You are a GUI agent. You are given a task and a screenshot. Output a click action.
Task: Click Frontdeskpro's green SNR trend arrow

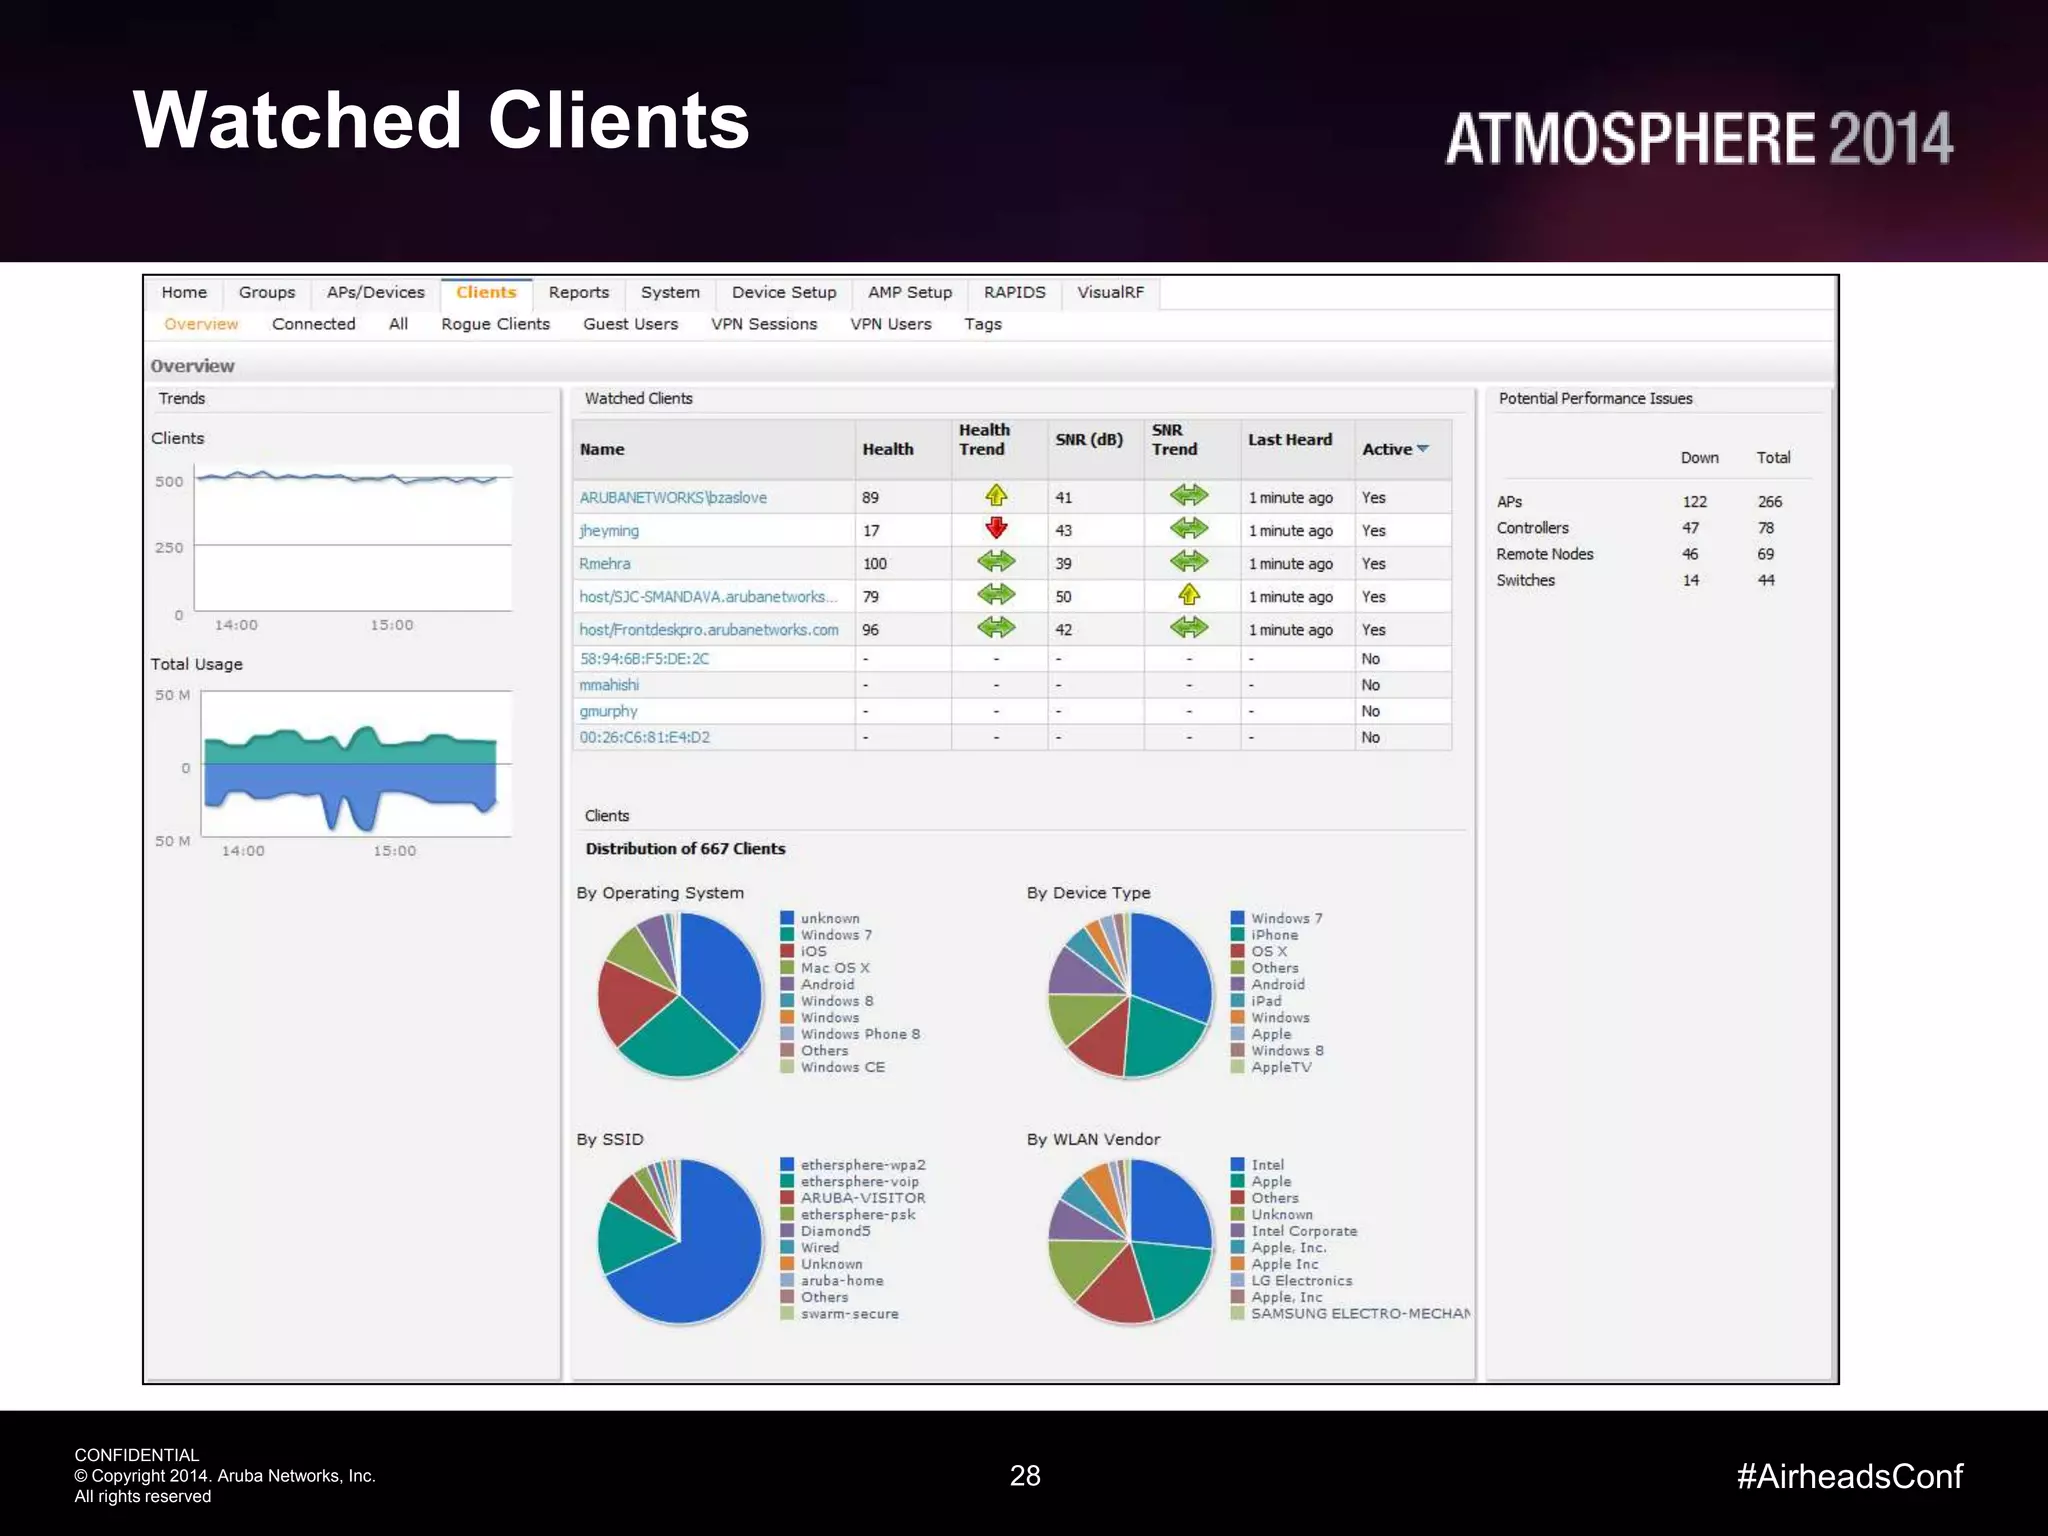click(x=1189, y=628)
